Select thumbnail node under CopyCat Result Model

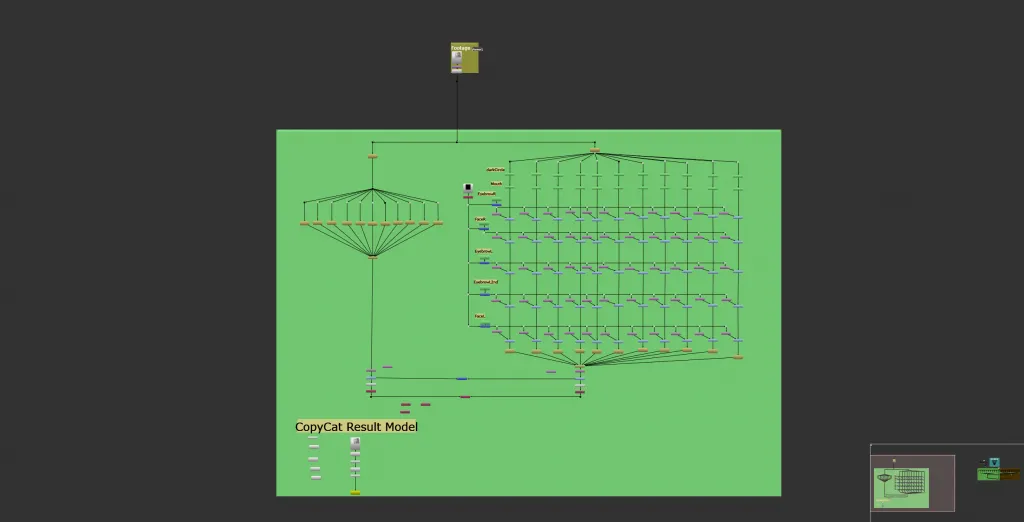tap(355, 441)
